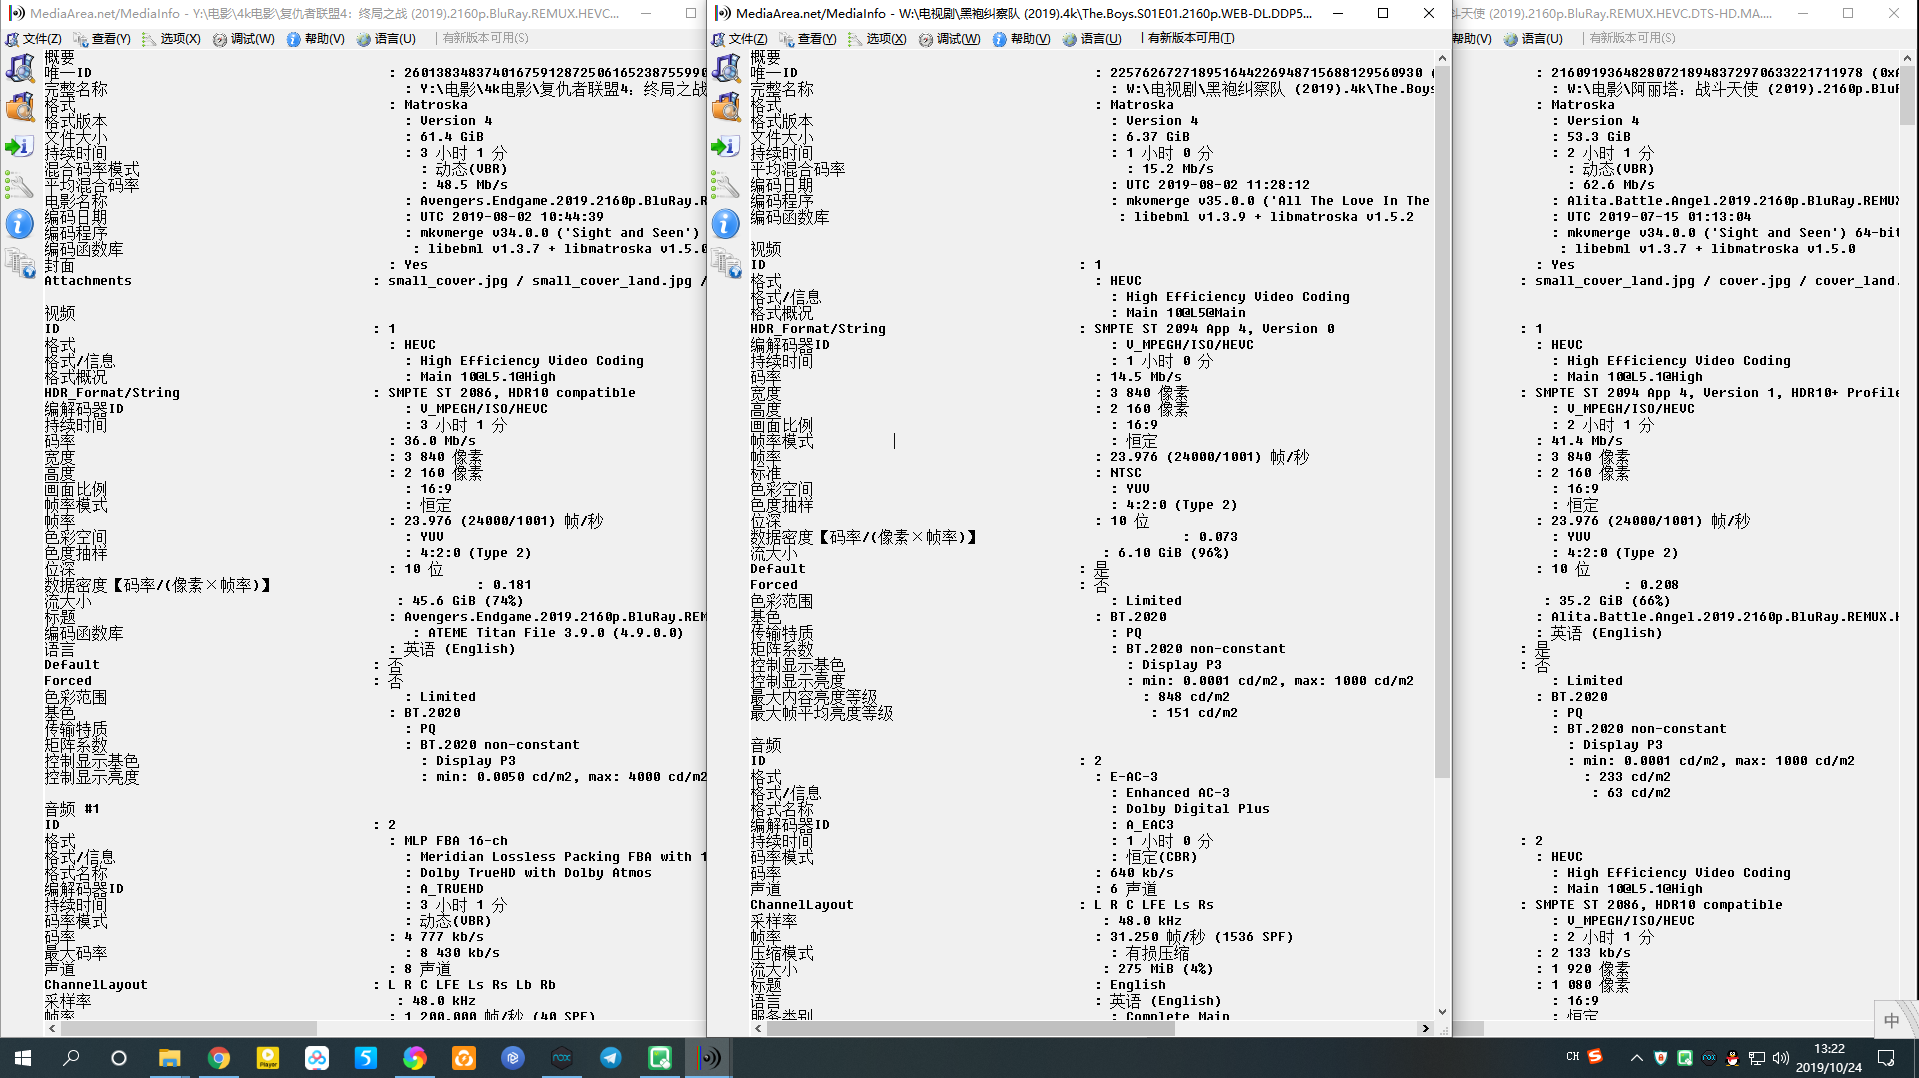Click bottom documents-arrow icon in The Boys window sidebar
The image size is (1919, 1078).
tap(726, 263)
